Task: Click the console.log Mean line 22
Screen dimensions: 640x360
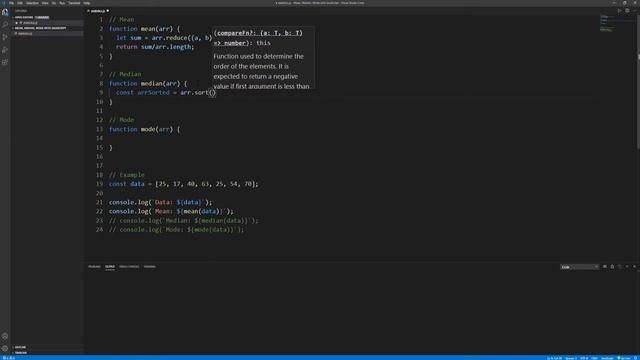Action: (x=171, y=211)
